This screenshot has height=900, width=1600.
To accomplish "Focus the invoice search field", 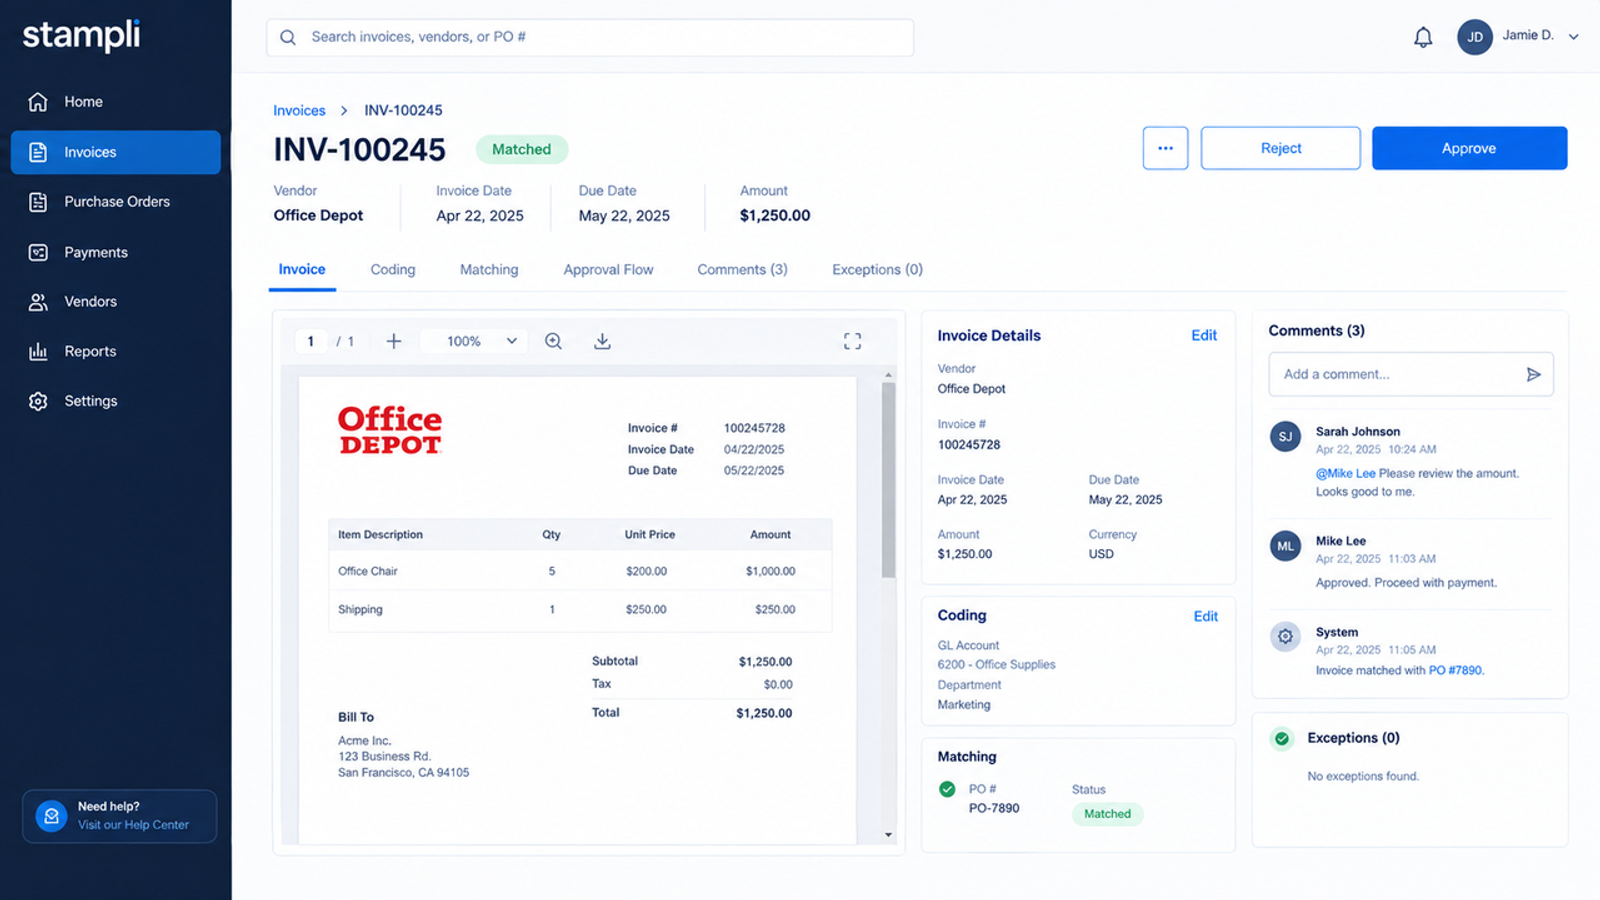I will 590,37.
